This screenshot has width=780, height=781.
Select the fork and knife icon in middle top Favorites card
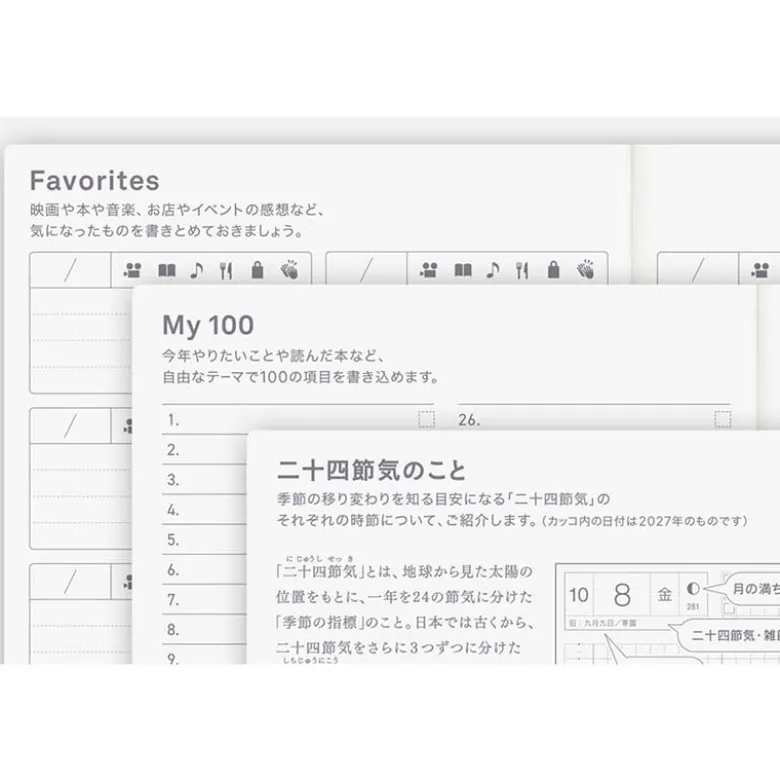click(522, 270)
